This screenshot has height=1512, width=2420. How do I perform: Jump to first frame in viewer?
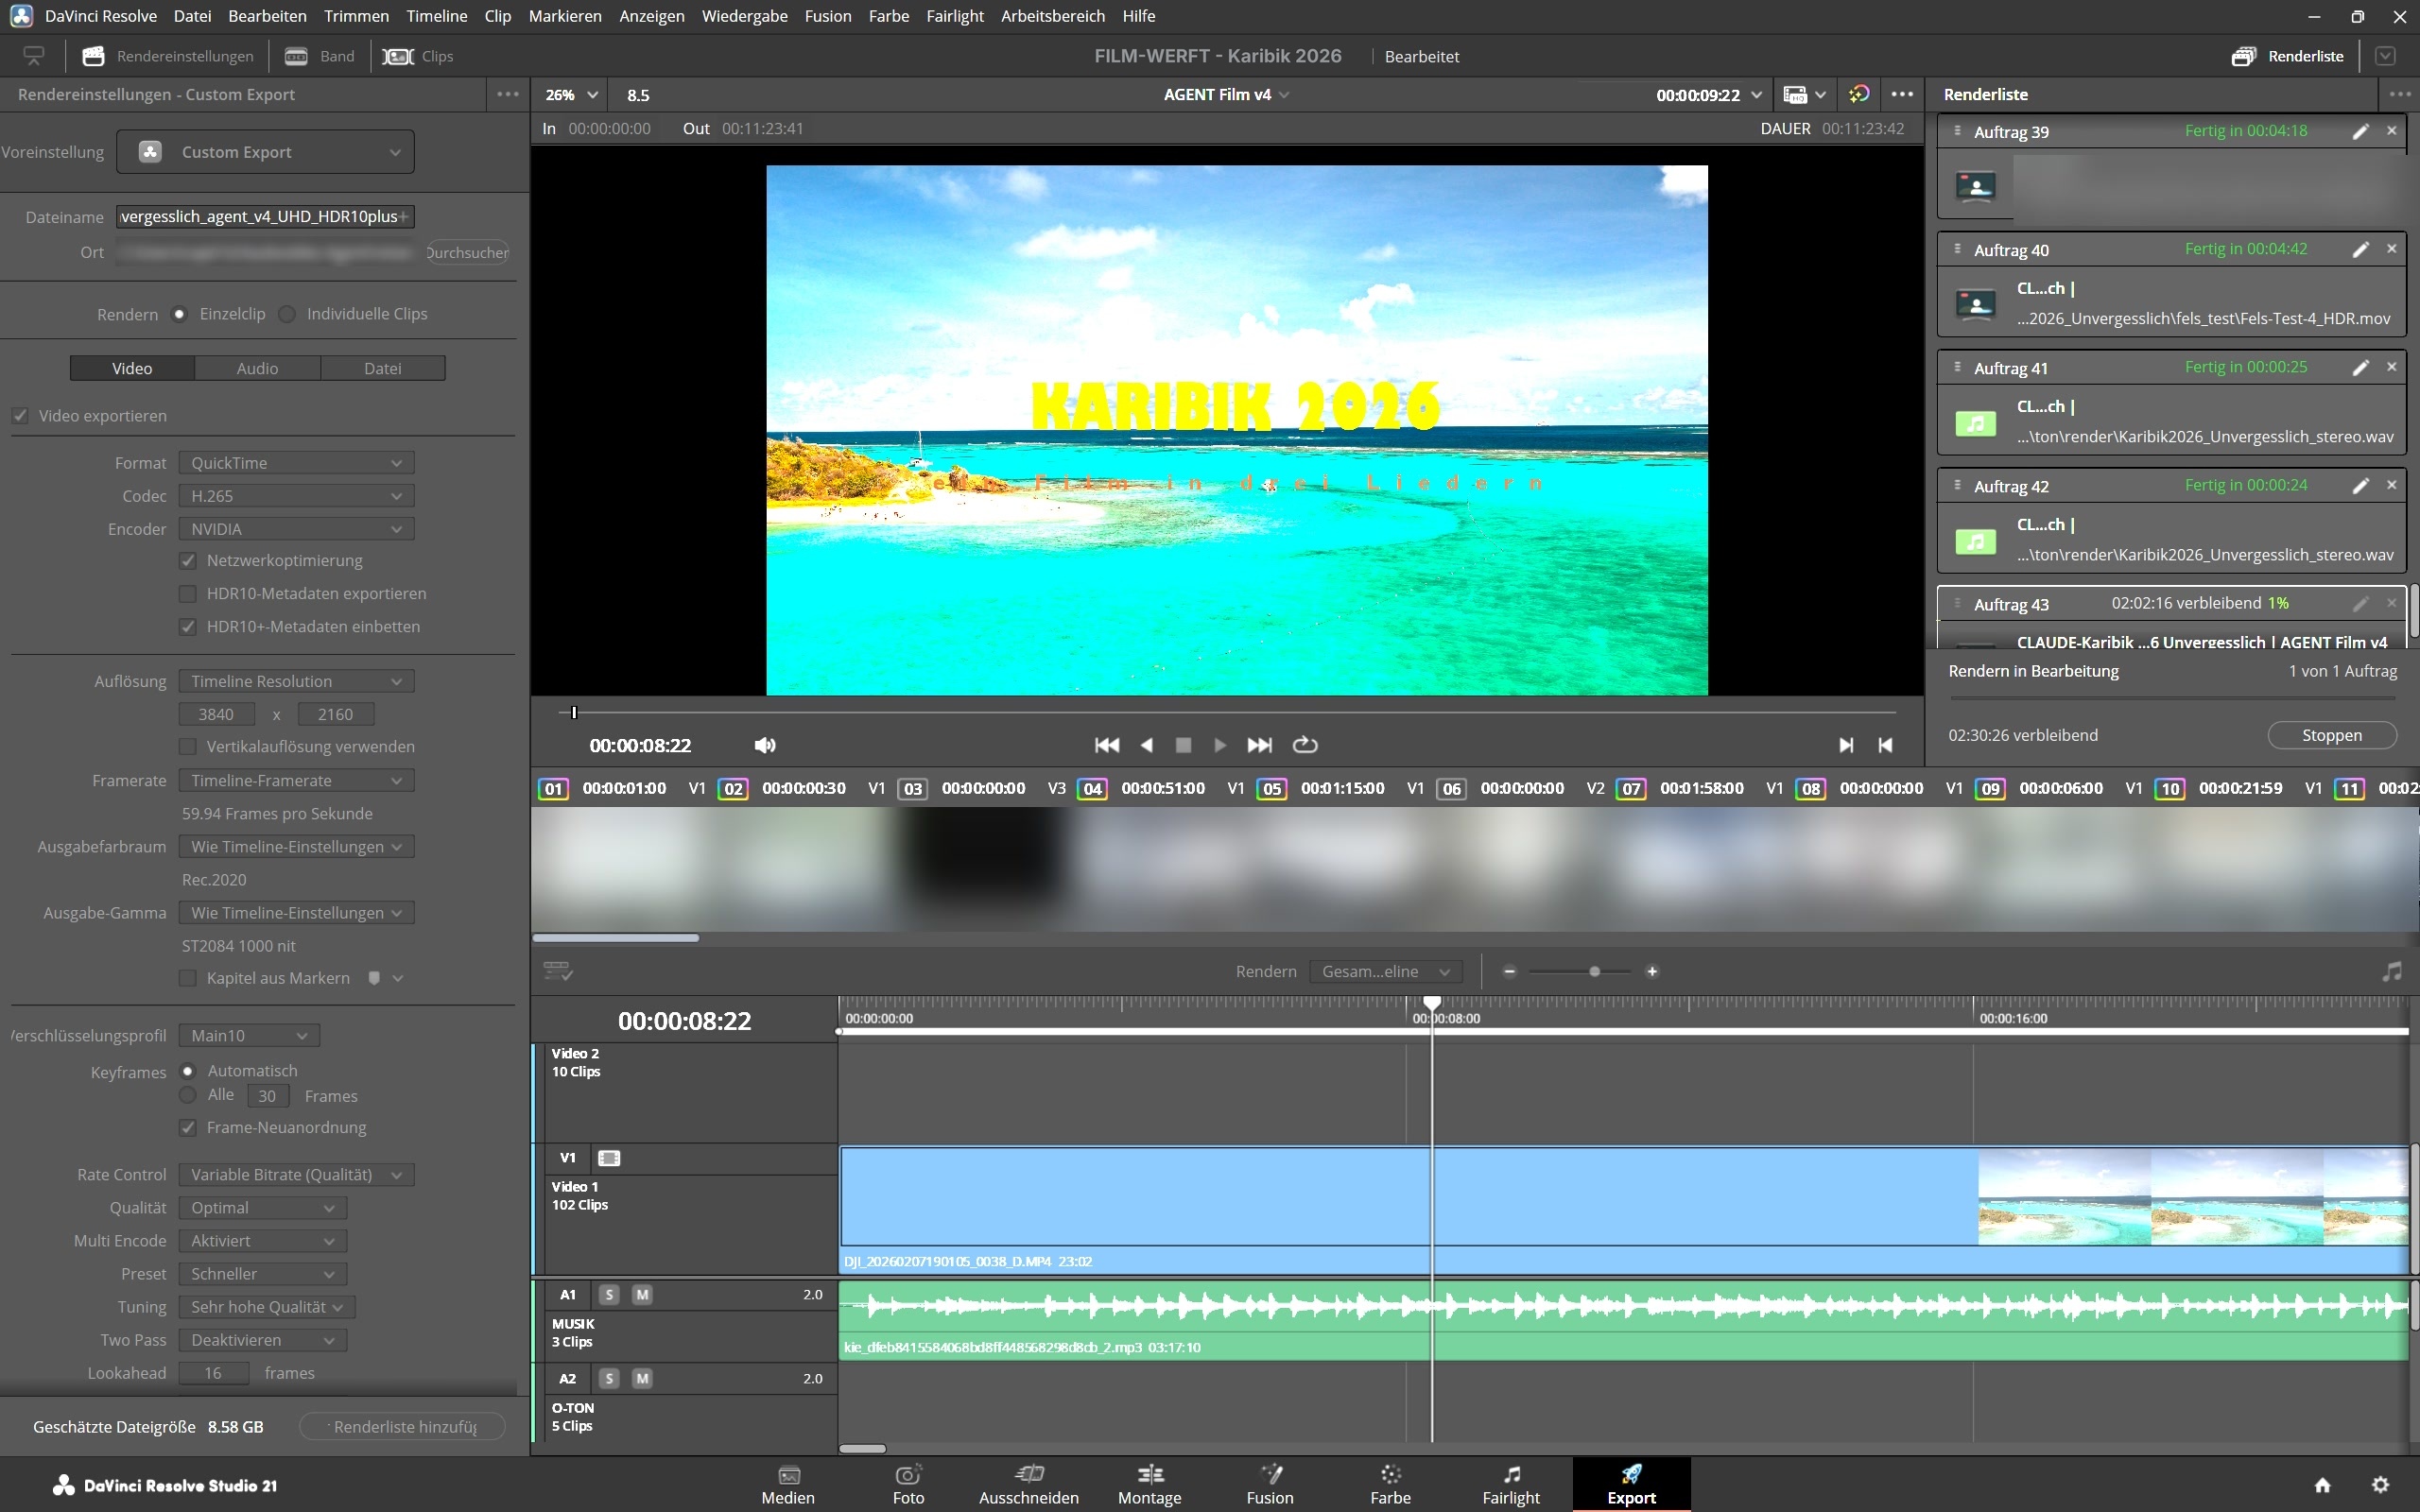point(1107,745)
